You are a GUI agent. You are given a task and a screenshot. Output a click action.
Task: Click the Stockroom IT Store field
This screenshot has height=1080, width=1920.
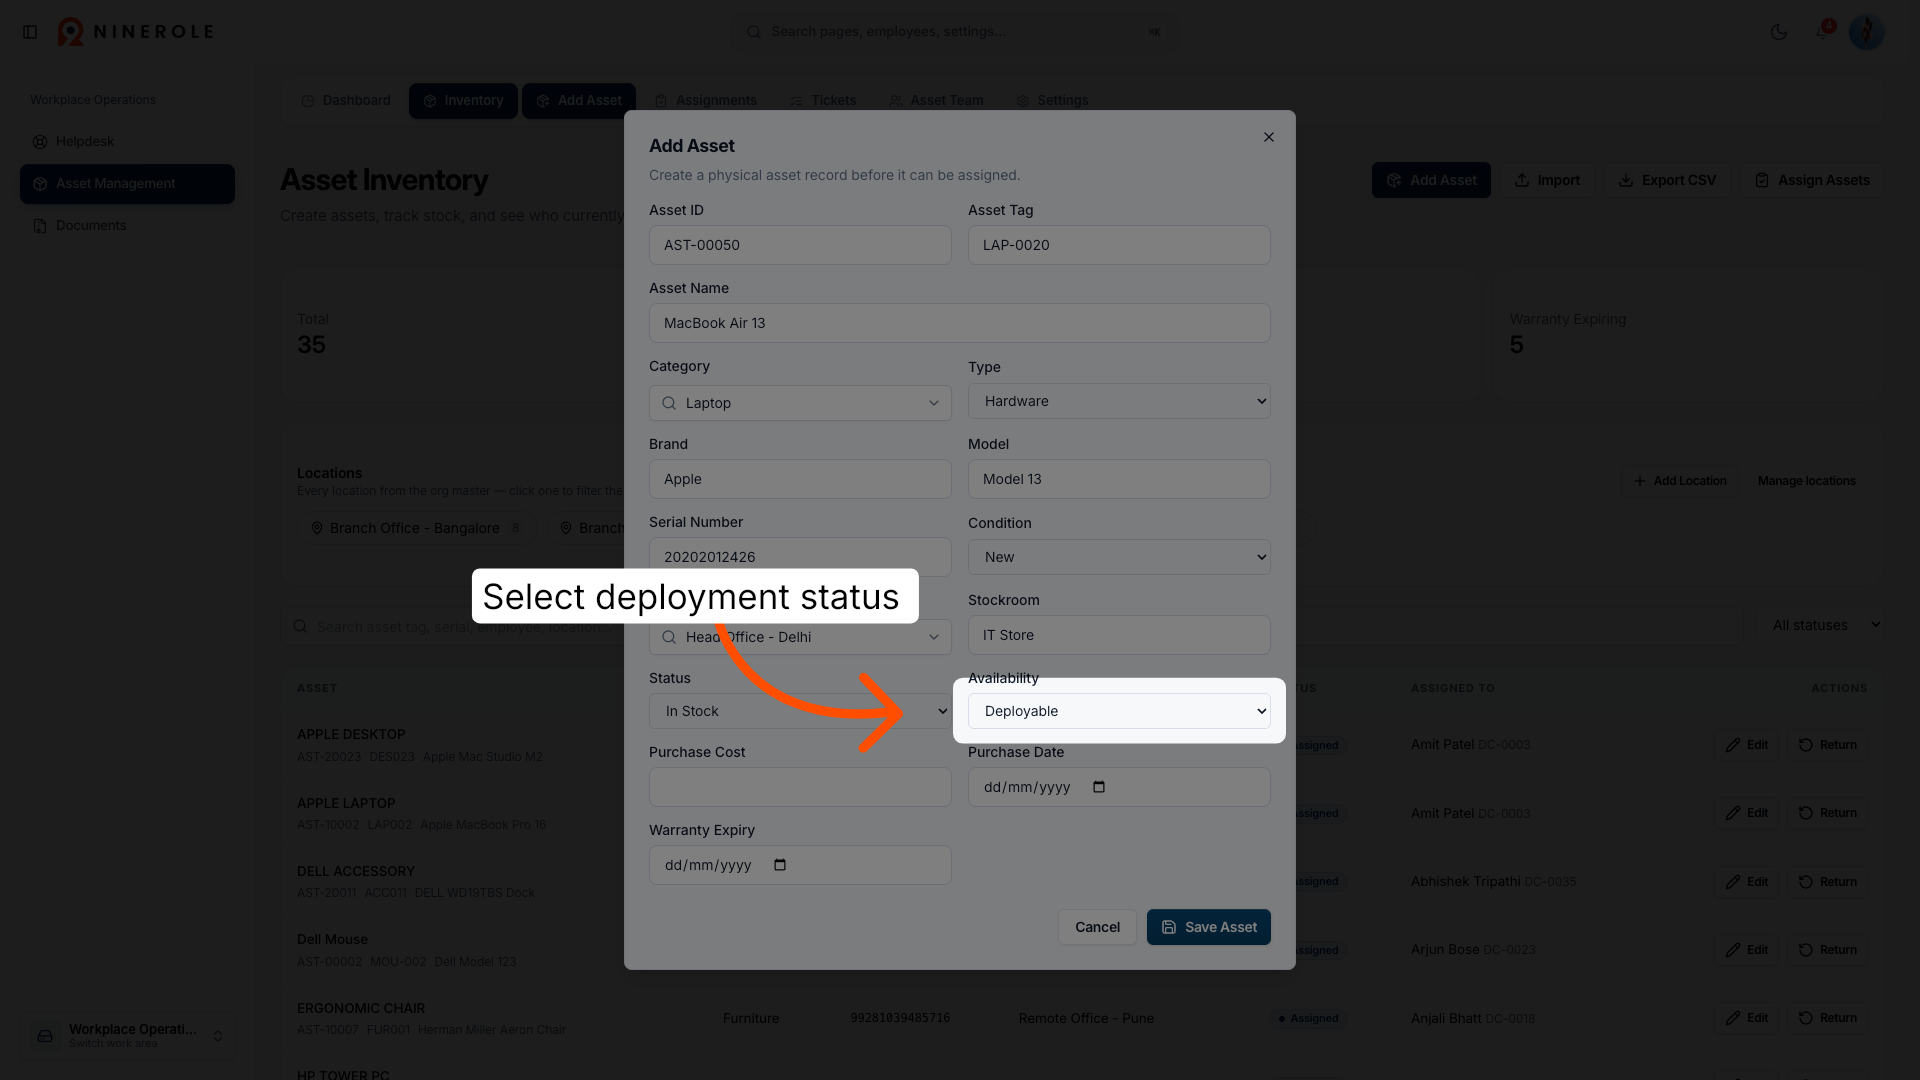(x=1119, y=635)
